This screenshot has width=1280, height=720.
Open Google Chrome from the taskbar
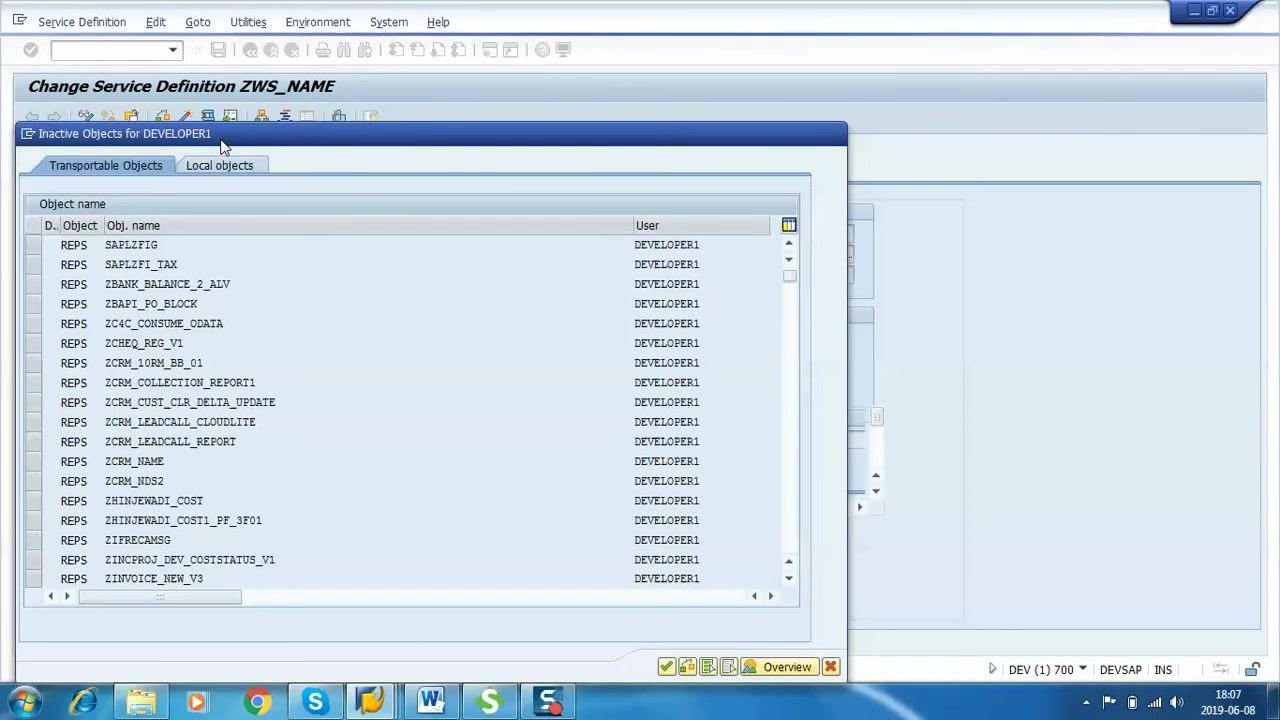(x=257, y=702)
